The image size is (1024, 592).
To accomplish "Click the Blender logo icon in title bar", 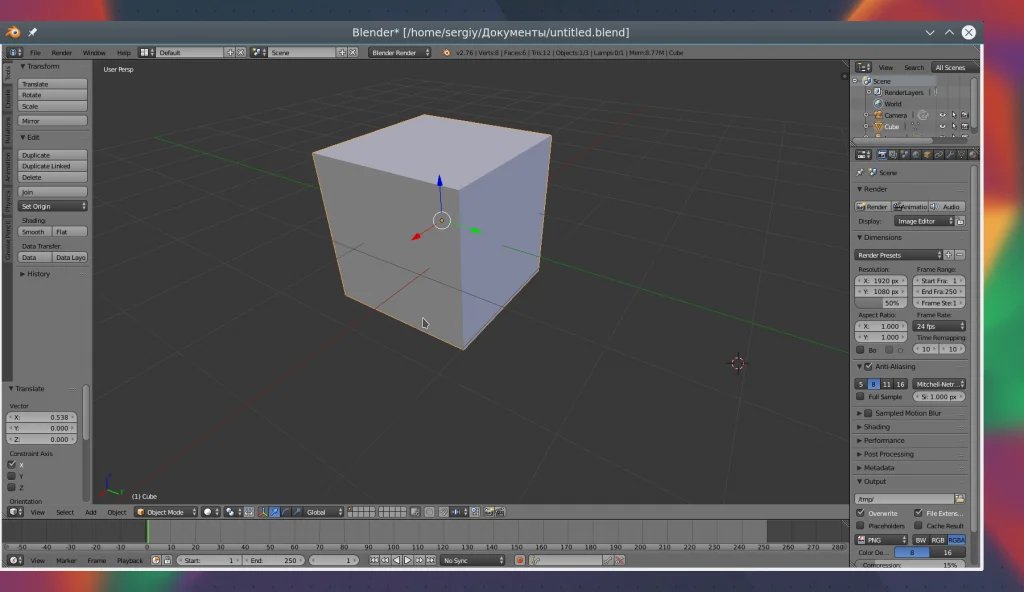I will tap(15, 32).
